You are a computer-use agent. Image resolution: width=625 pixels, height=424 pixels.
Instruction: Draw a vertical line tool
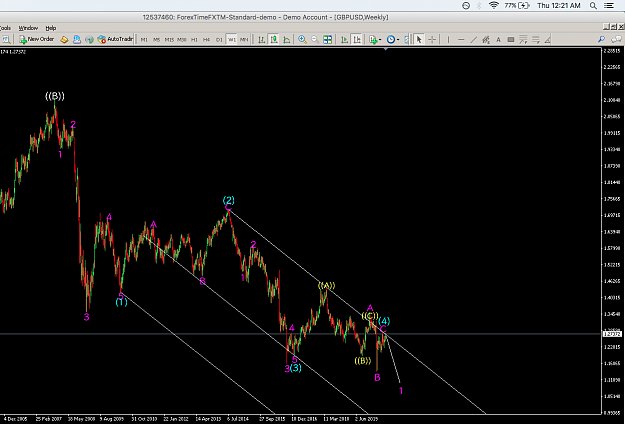coord(448,39)
